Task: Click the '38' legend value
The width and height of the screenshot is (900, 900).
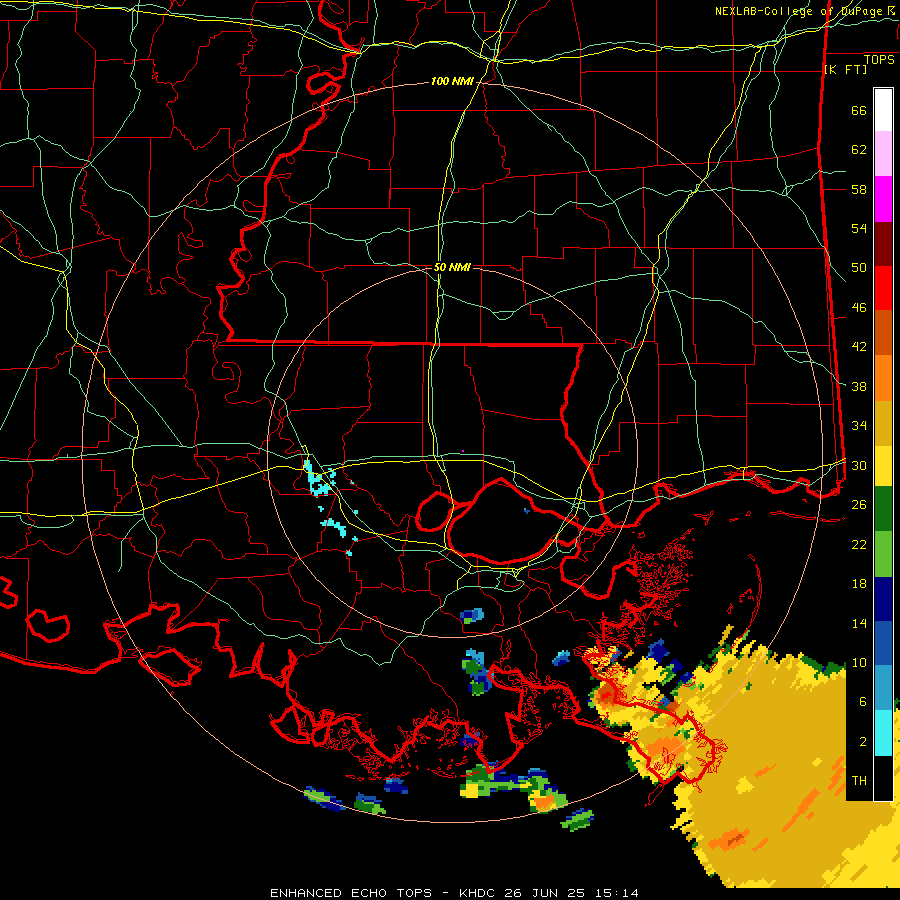Action: coord(859,386)
